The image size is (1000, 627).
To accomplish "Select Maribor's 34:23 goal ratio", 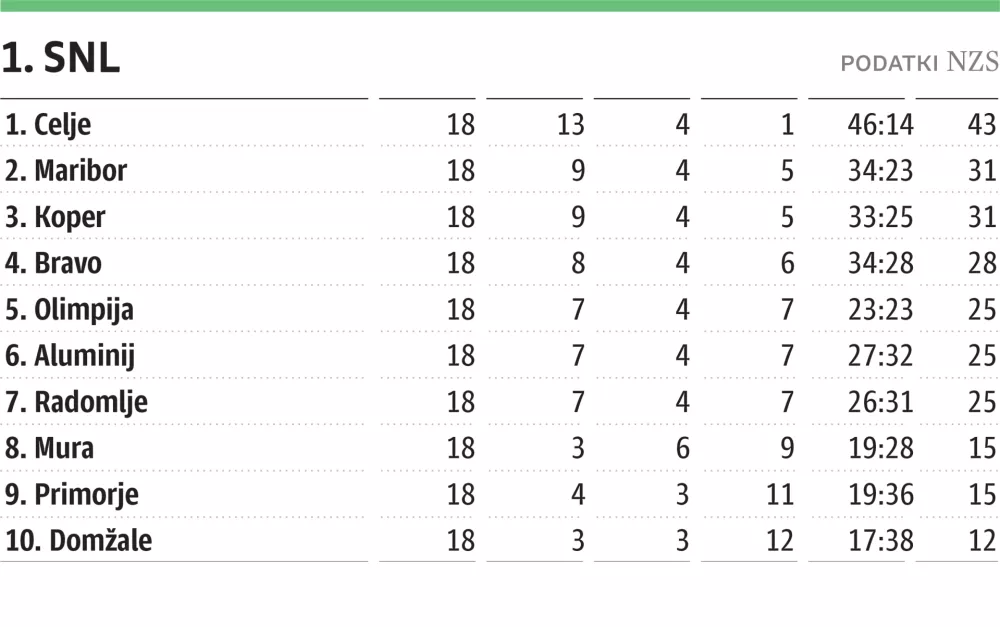I will [x=880, y=171].
